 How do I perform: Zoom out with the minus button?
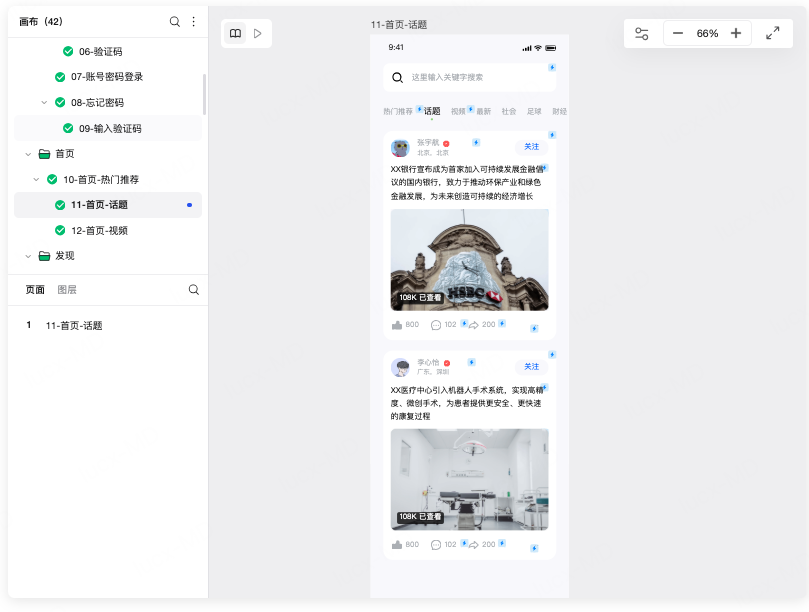678,34
